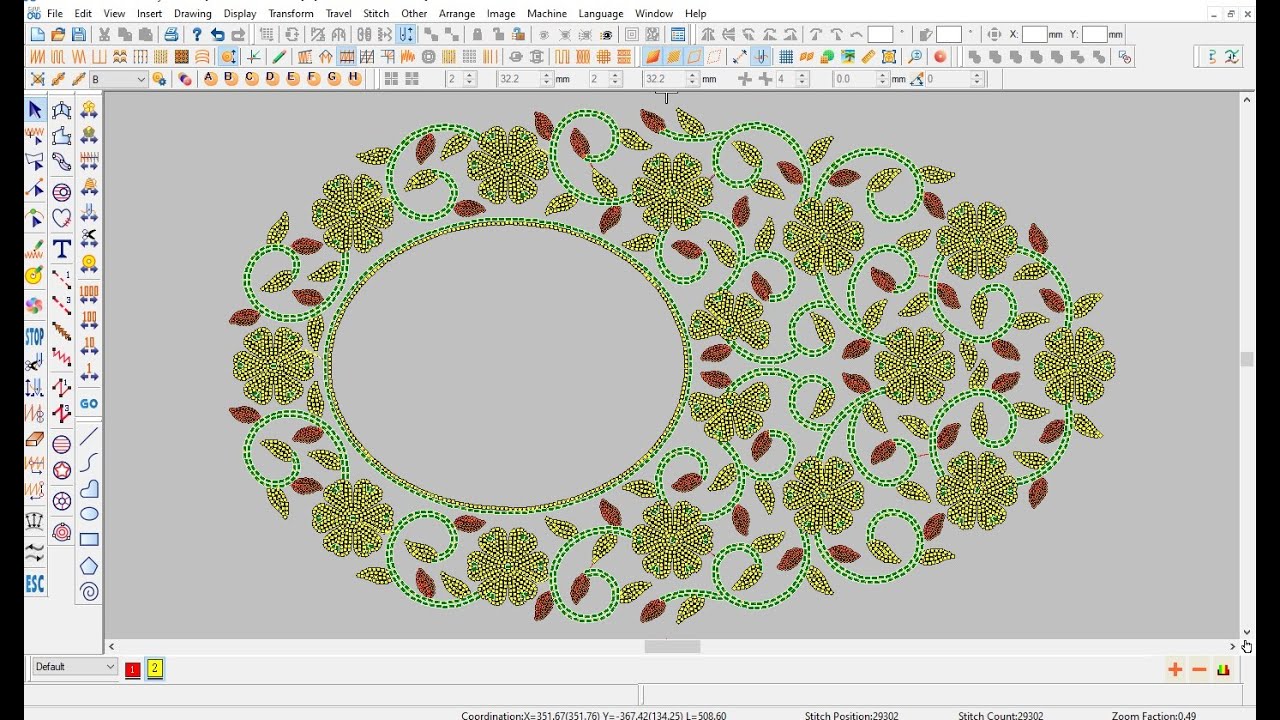Screen dimensions: 1280x720
Task: Open the Transform menu
Action: (291, 13)
